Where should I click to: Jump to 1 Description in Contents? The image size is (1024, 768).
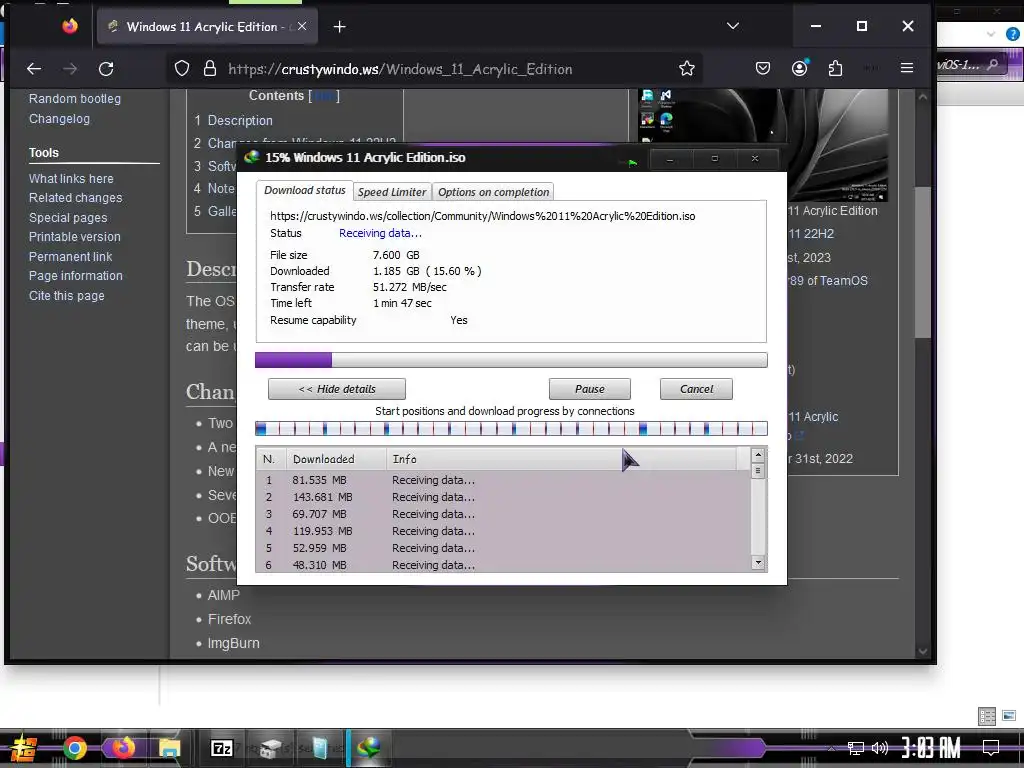tap(233, 121)
